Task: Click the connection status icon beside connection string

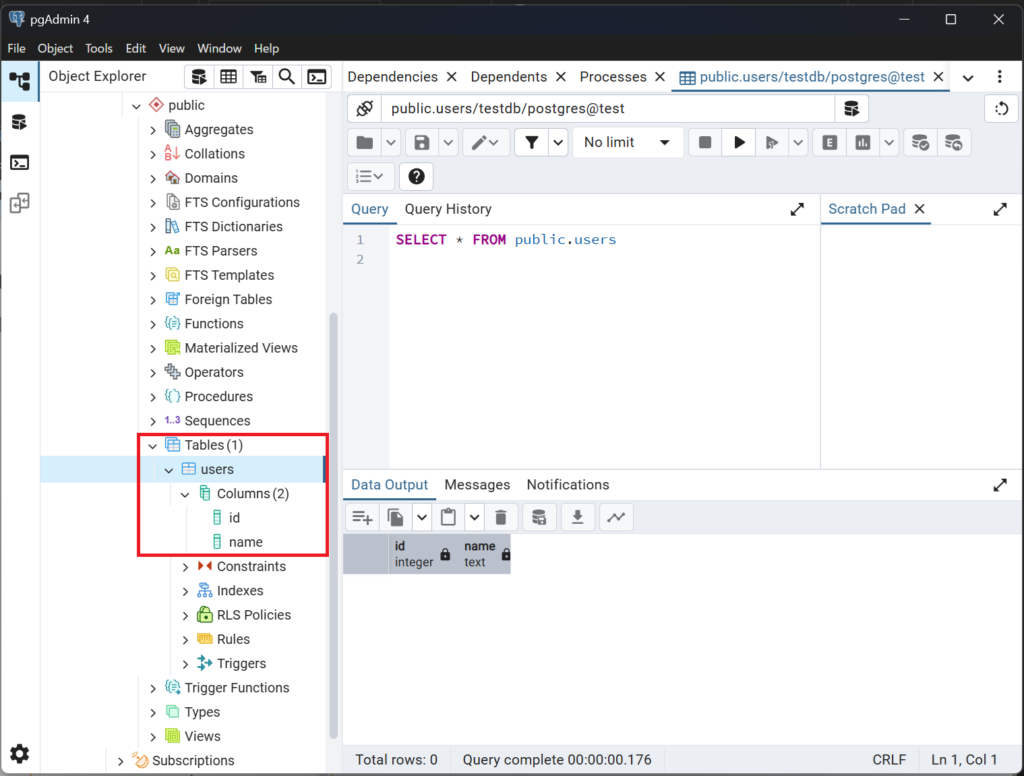Action: 364,108
